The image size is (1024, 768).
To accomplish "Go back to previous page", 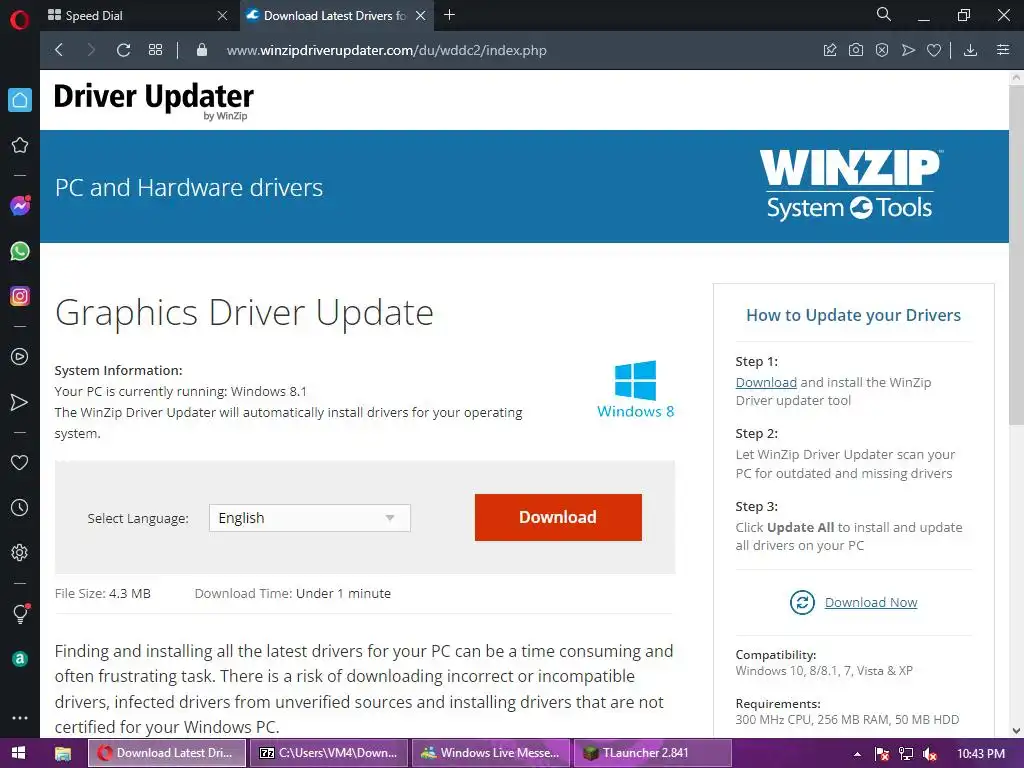I will pyautogui.click(x=59, y=50).
